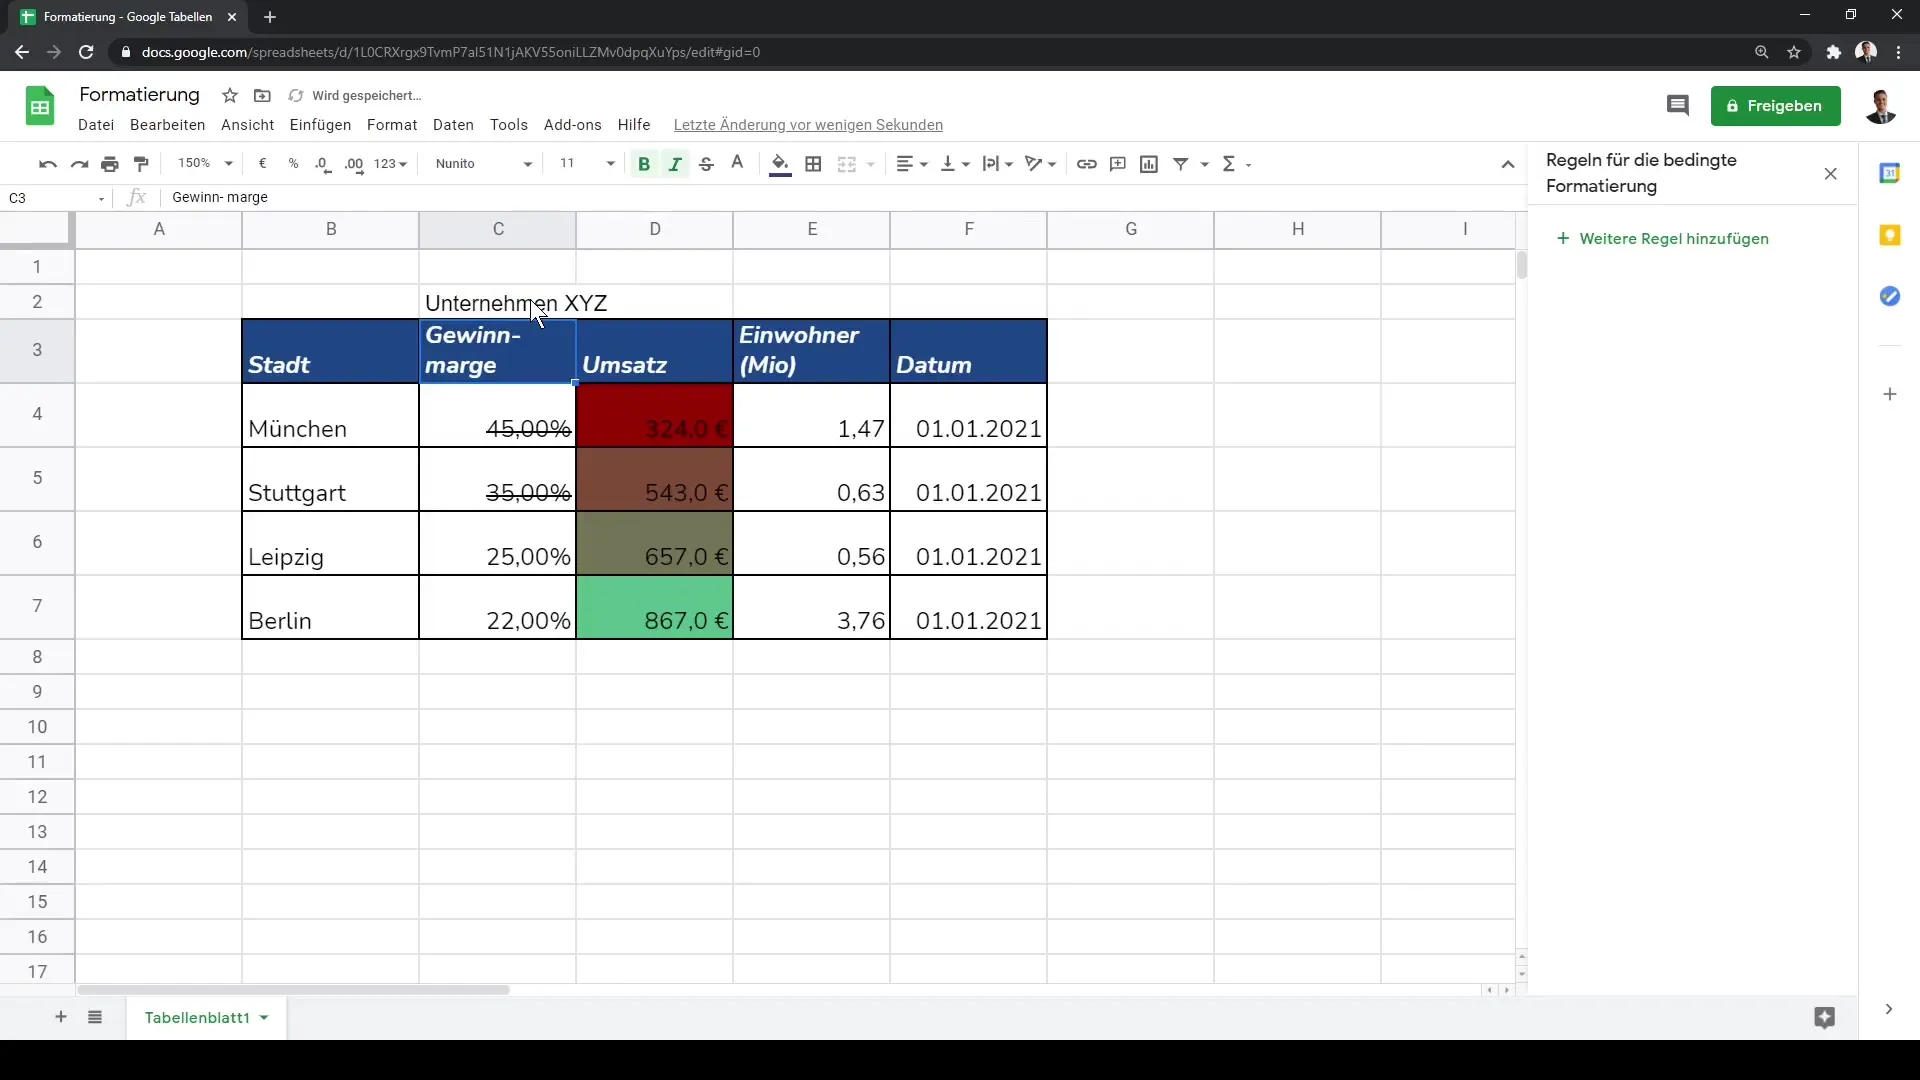Click the name box showing C3

tap(56, 198)
